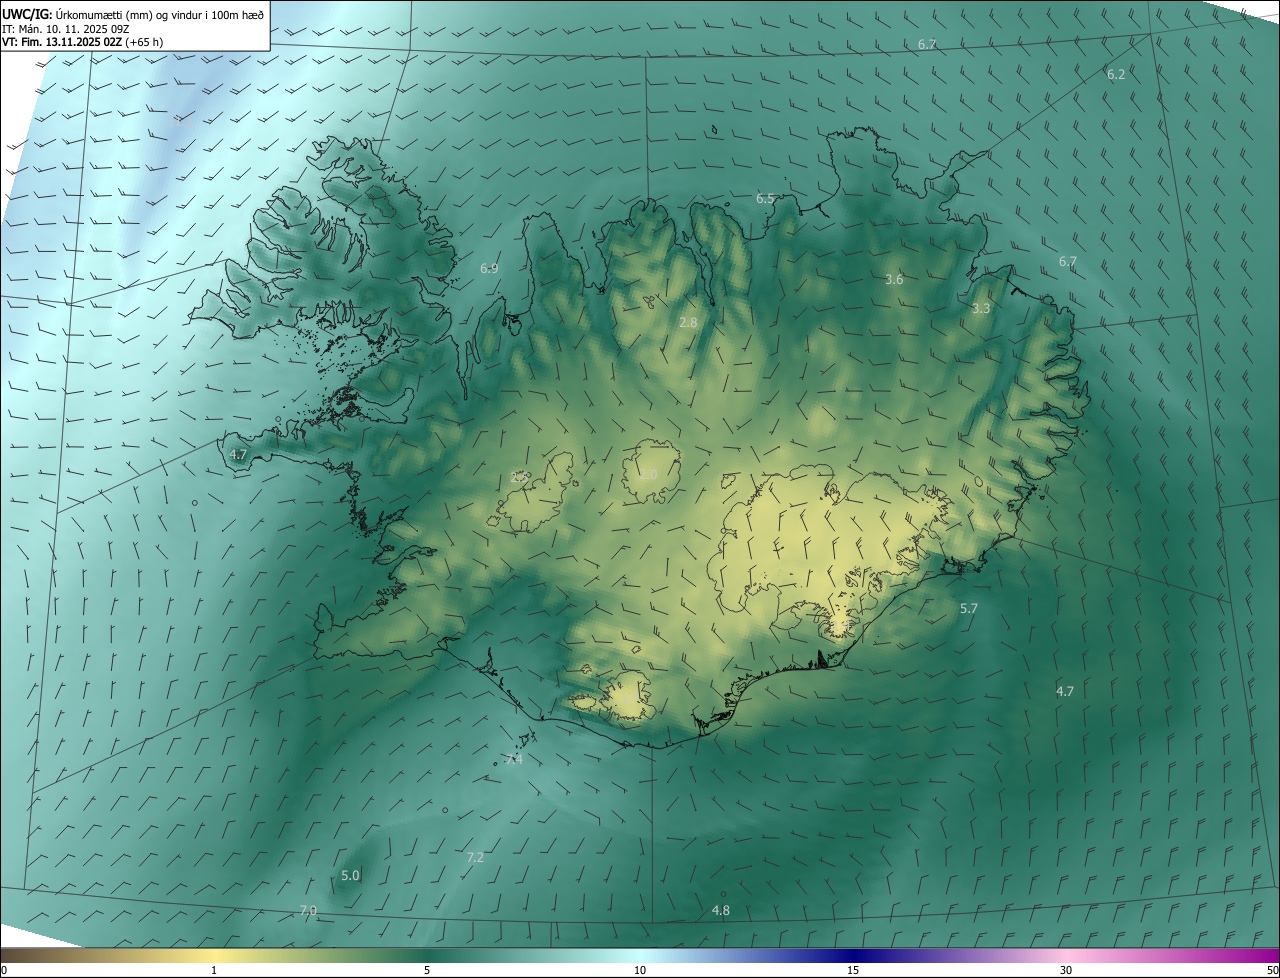Click the 6.2 value label on the map

(x=1116, y=75)
